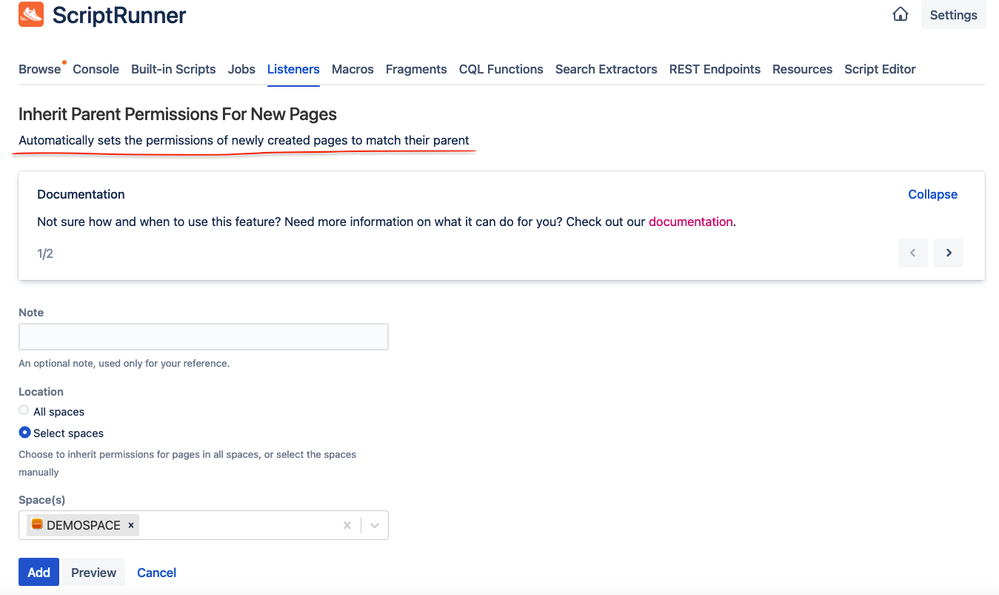Click the 'Documentation' panel heading
Image resolution: width=999 pixels, height=595 pixels.
pos(81,194)
